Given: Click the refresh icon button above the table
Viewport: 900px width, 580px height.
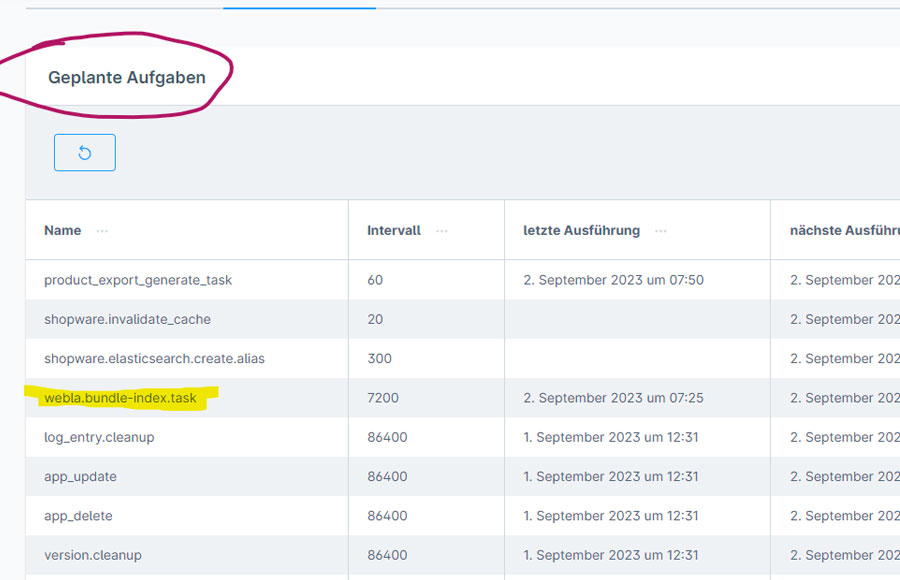Looking at the screenshot, I should click(x=84, y=153).
